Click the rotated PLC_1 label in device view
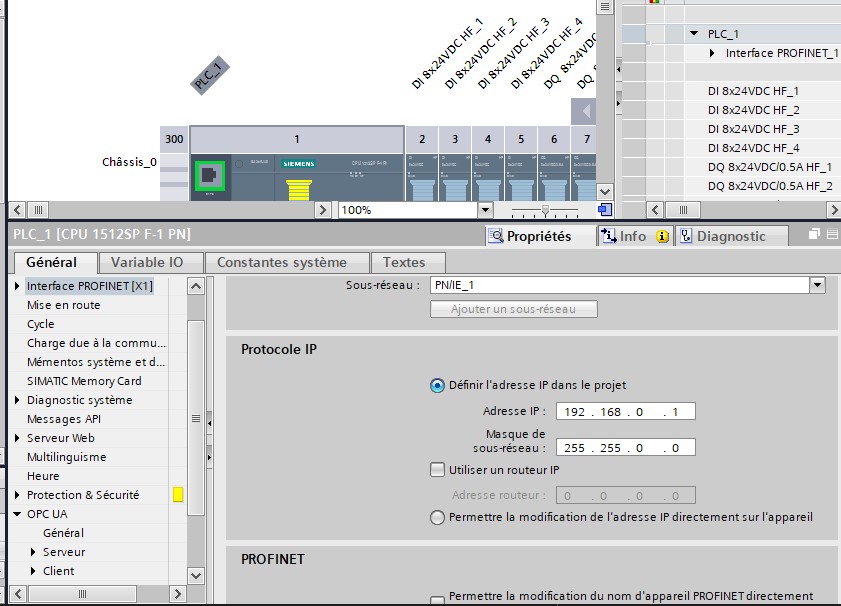 pos(210,75)
